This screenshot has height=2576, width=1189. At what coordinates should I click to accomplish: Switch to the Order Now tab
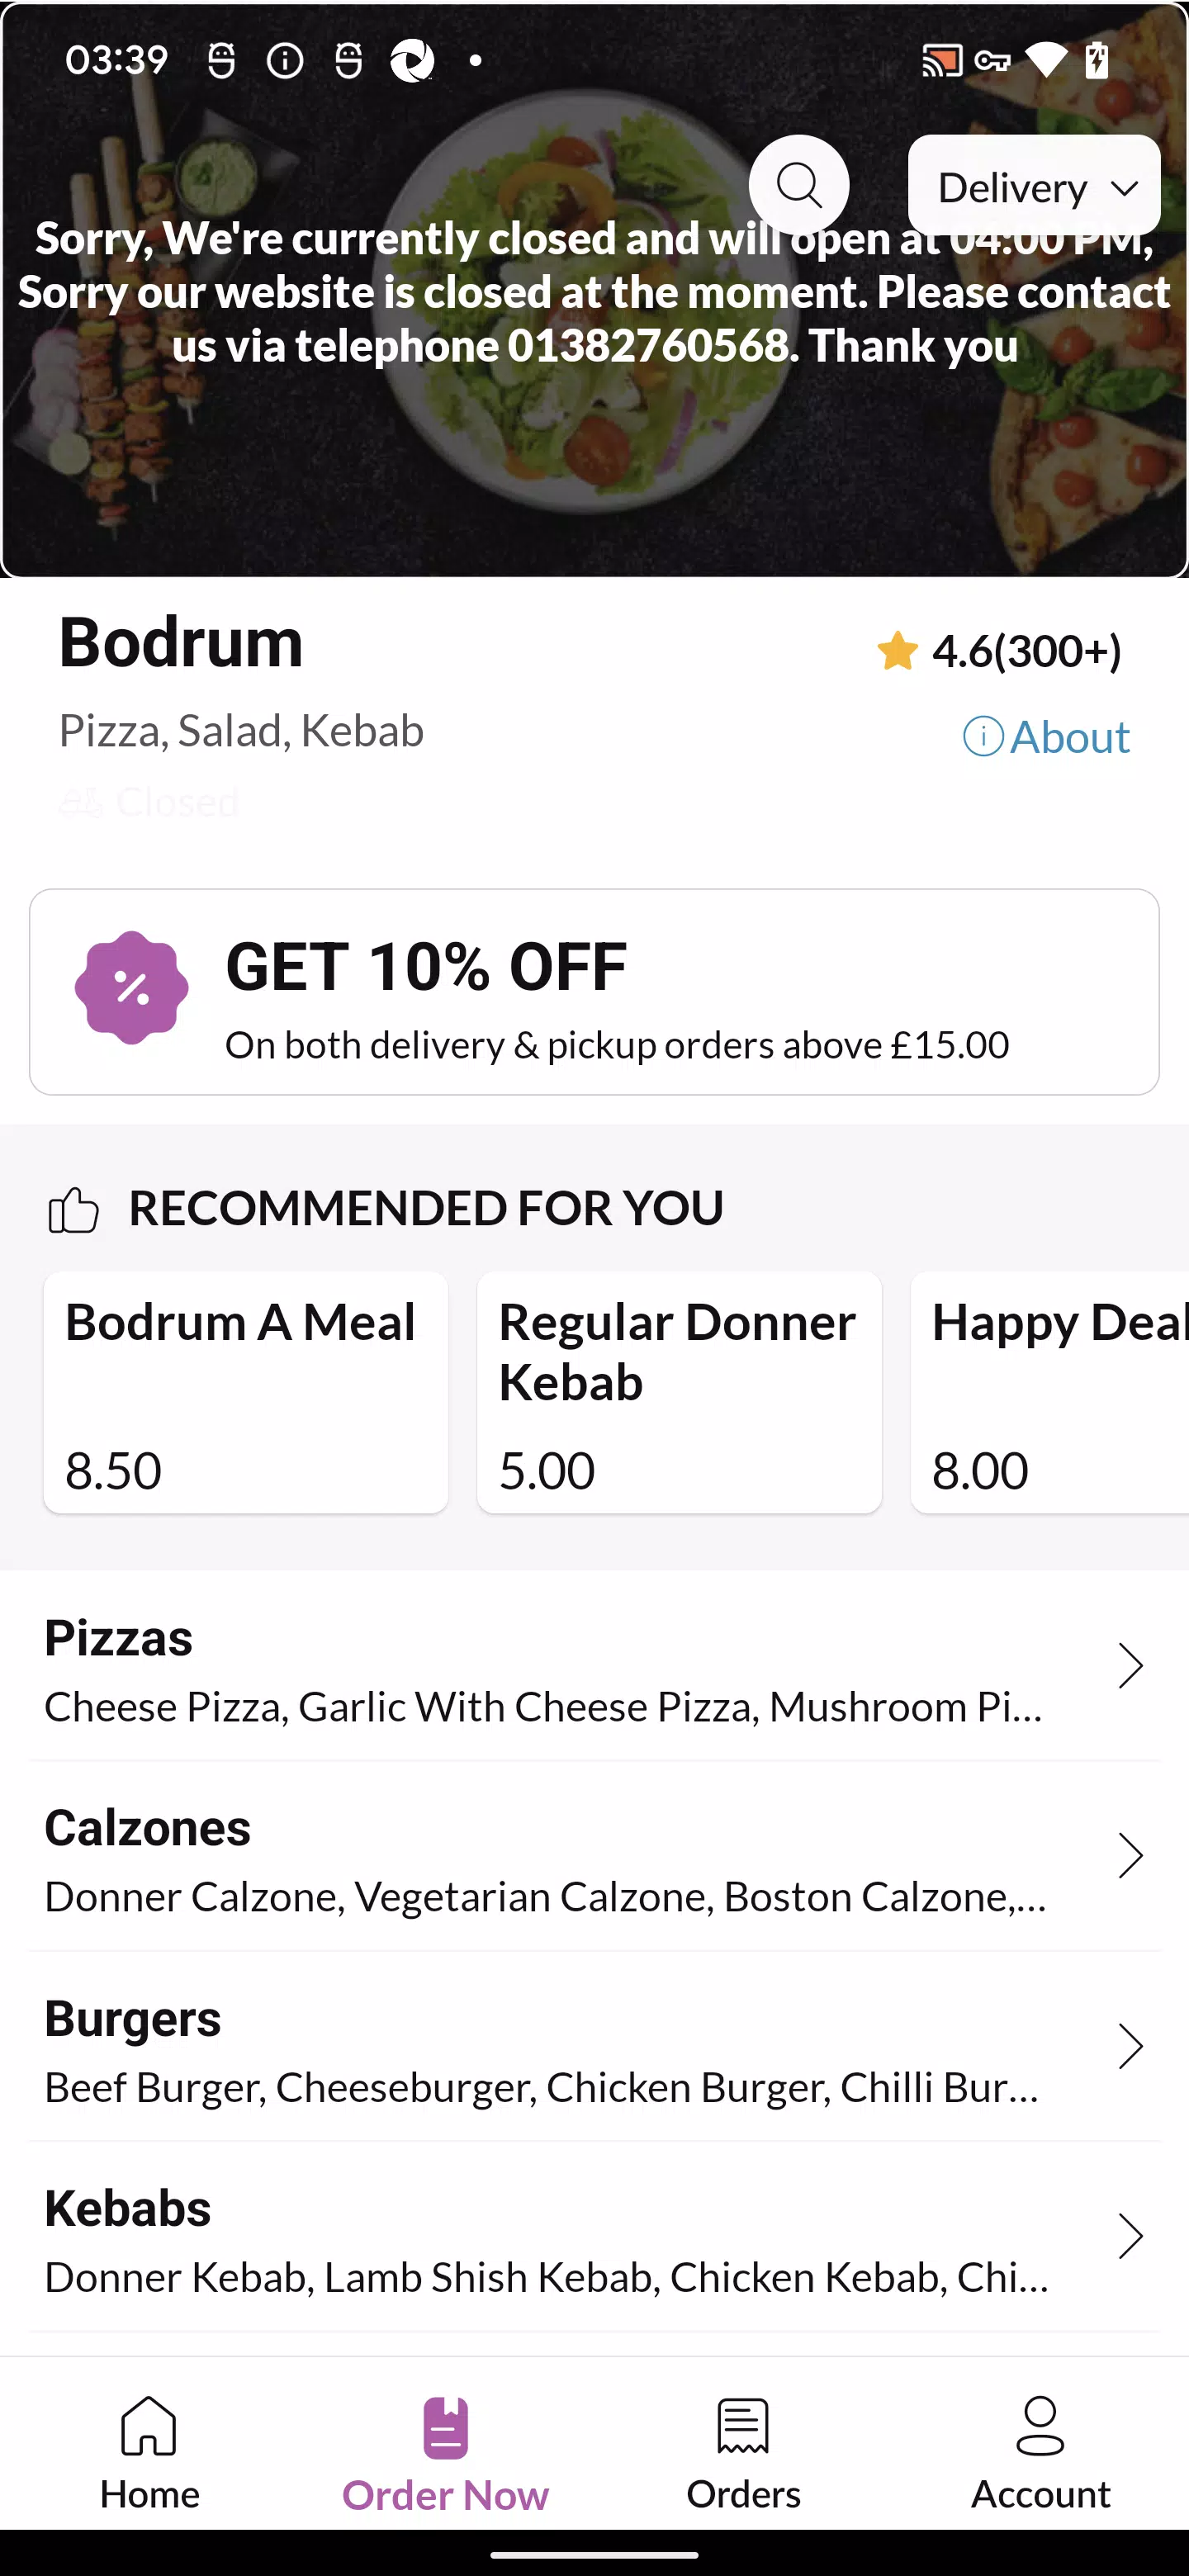click(445, 2452)
